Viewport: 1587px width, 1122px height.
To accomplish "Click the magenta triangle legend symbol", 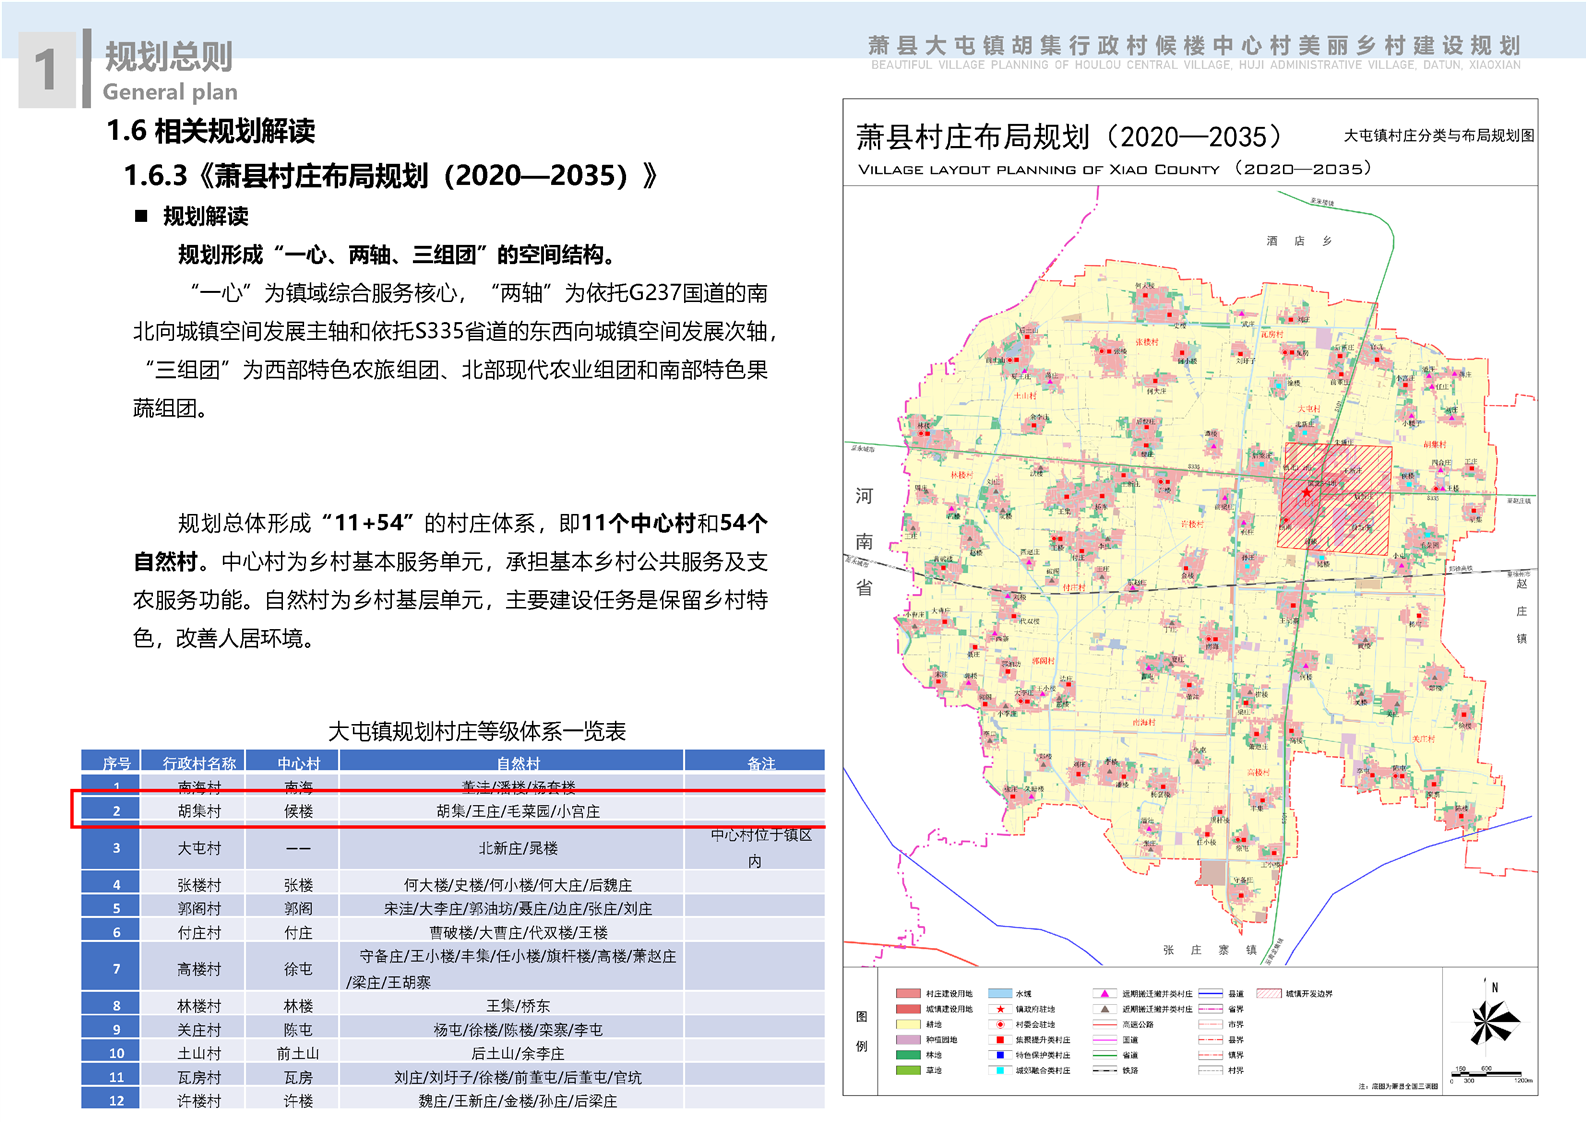I will pyautogui.click(x=1104, y=994).
